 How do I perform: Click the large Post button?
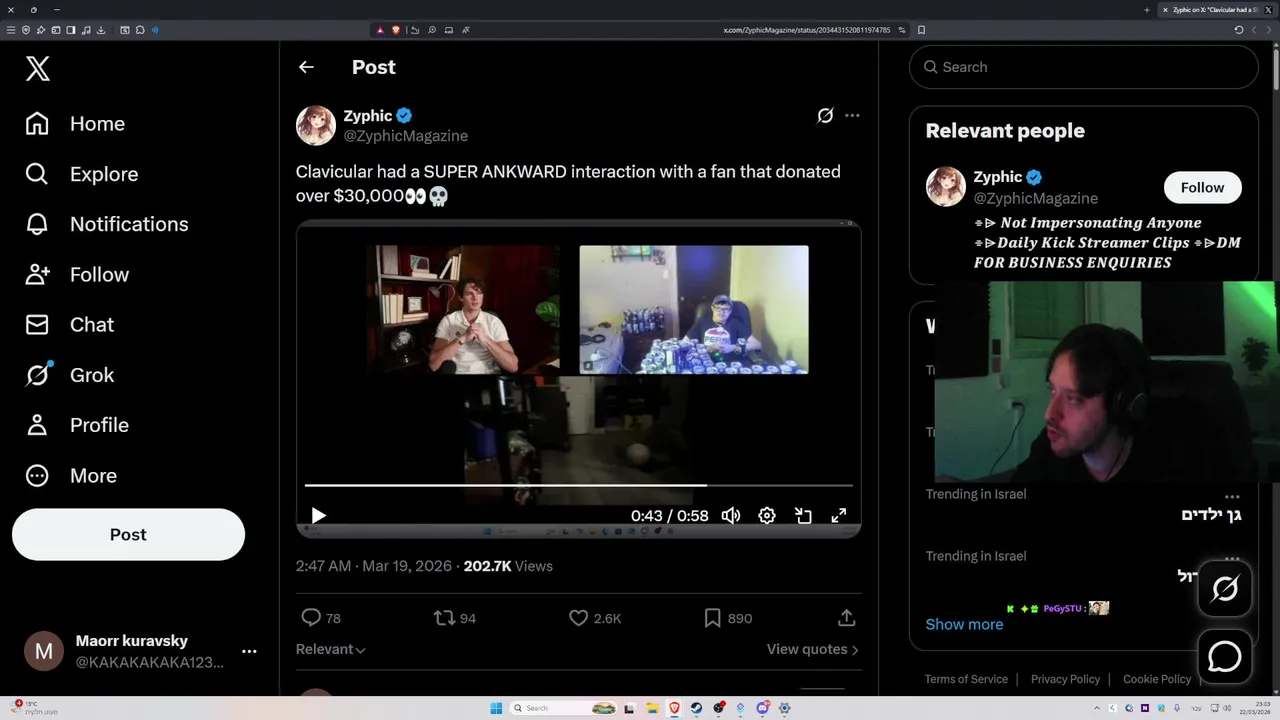pyautogui.click(x=128, y=534)
